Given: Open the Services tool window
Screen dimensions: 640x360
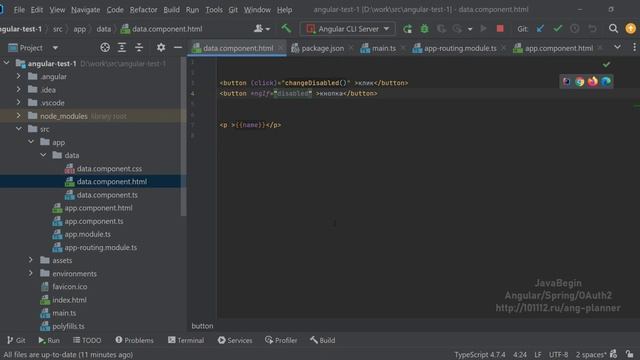Looking at the screenshot, I should pyautogui.click(x=235, y=340).
